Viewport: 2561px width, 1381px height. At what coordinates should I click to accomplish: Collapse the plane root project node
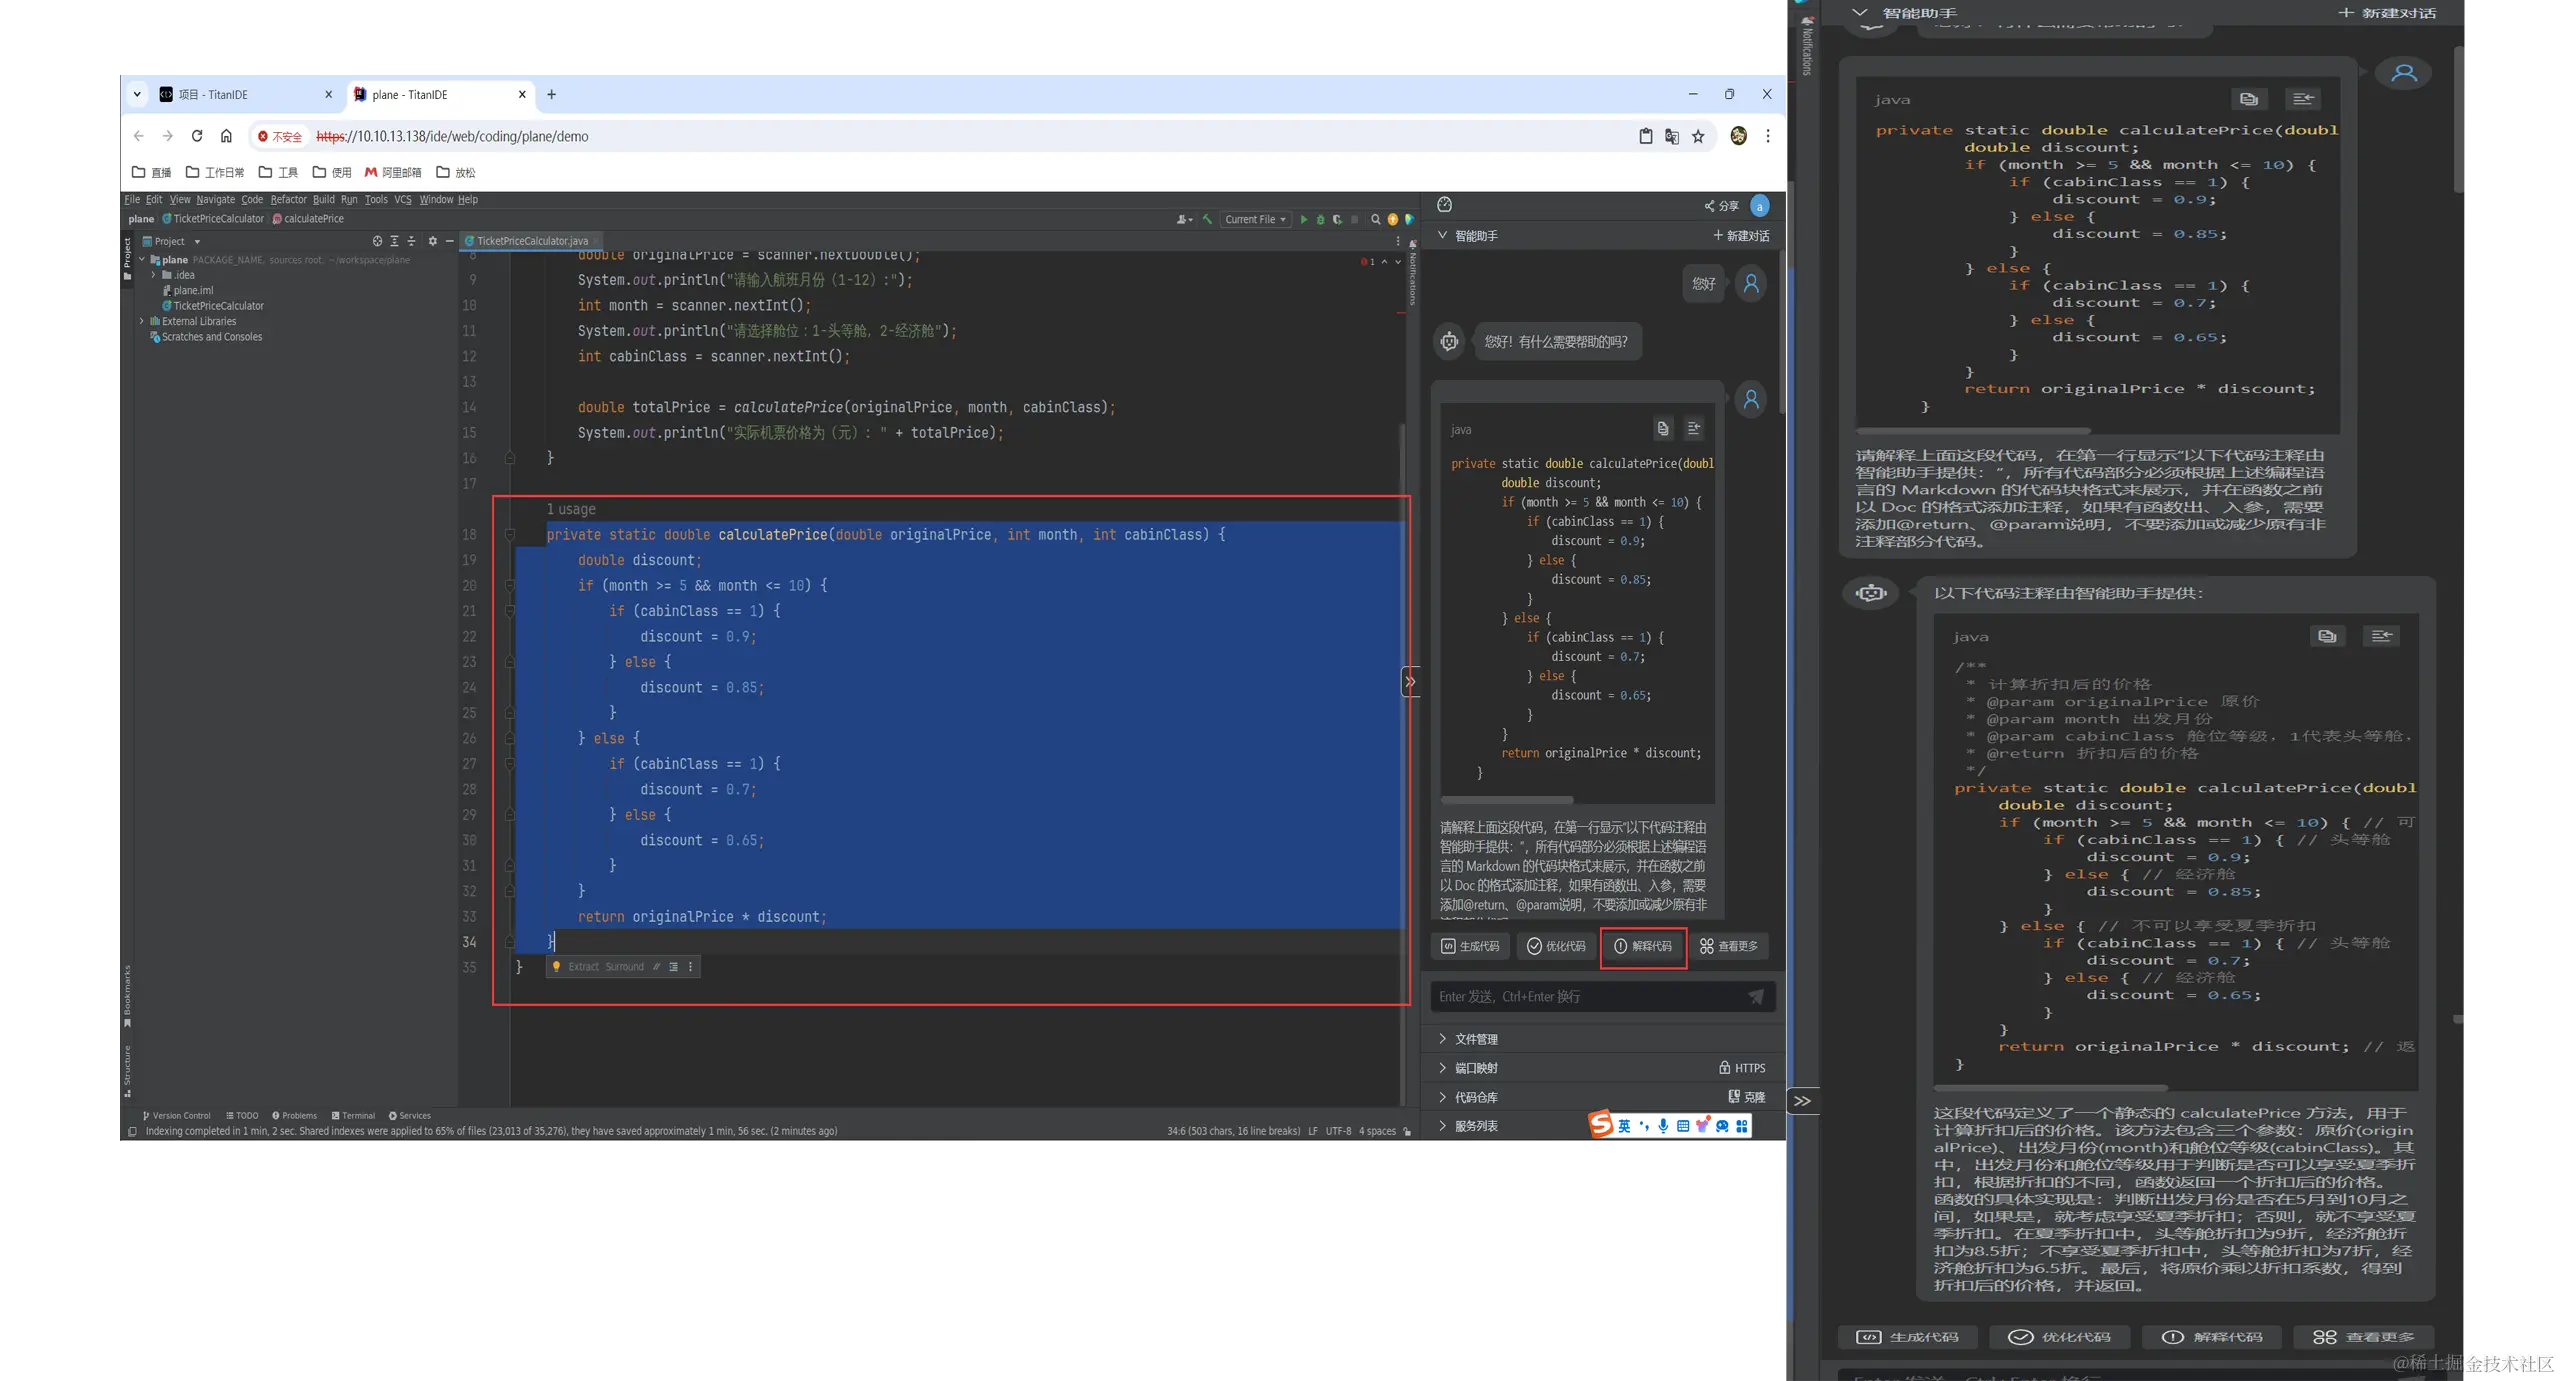142,259
